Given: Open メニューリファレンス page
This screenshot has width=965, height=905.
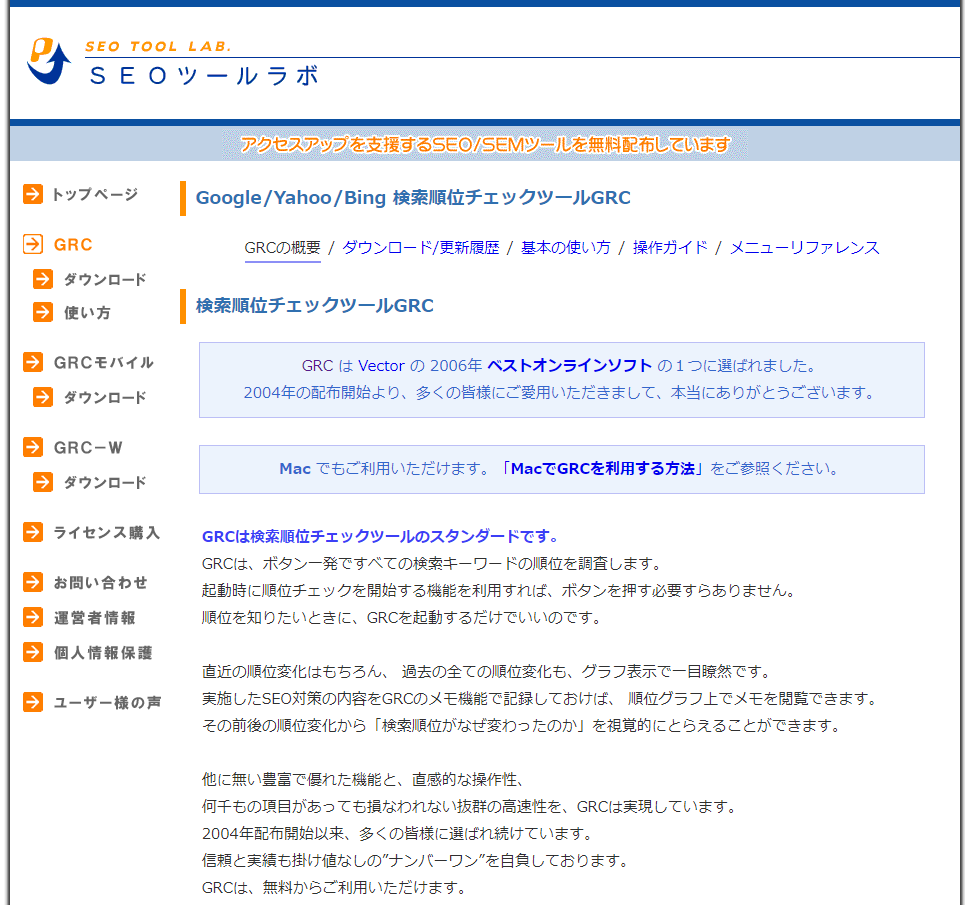Looking at the screenshot, I should [804, 248].
